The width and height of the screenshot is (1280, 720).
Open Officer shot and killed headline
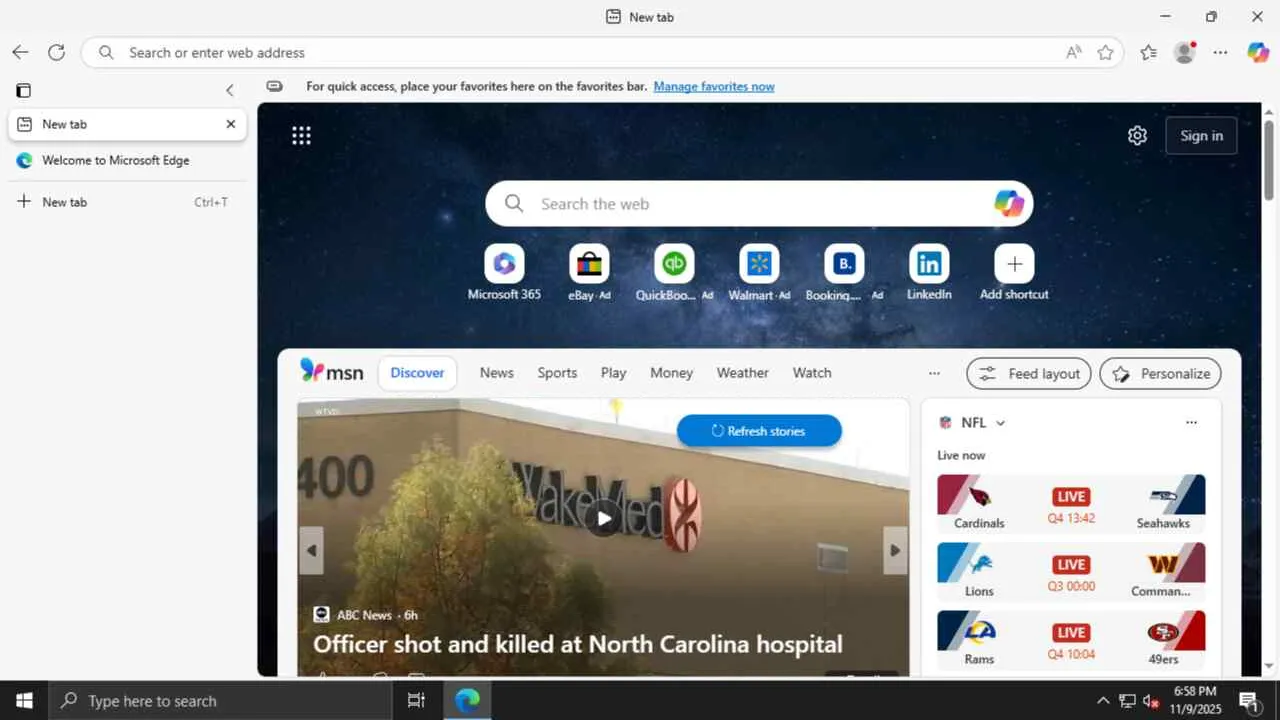point(578,644)
